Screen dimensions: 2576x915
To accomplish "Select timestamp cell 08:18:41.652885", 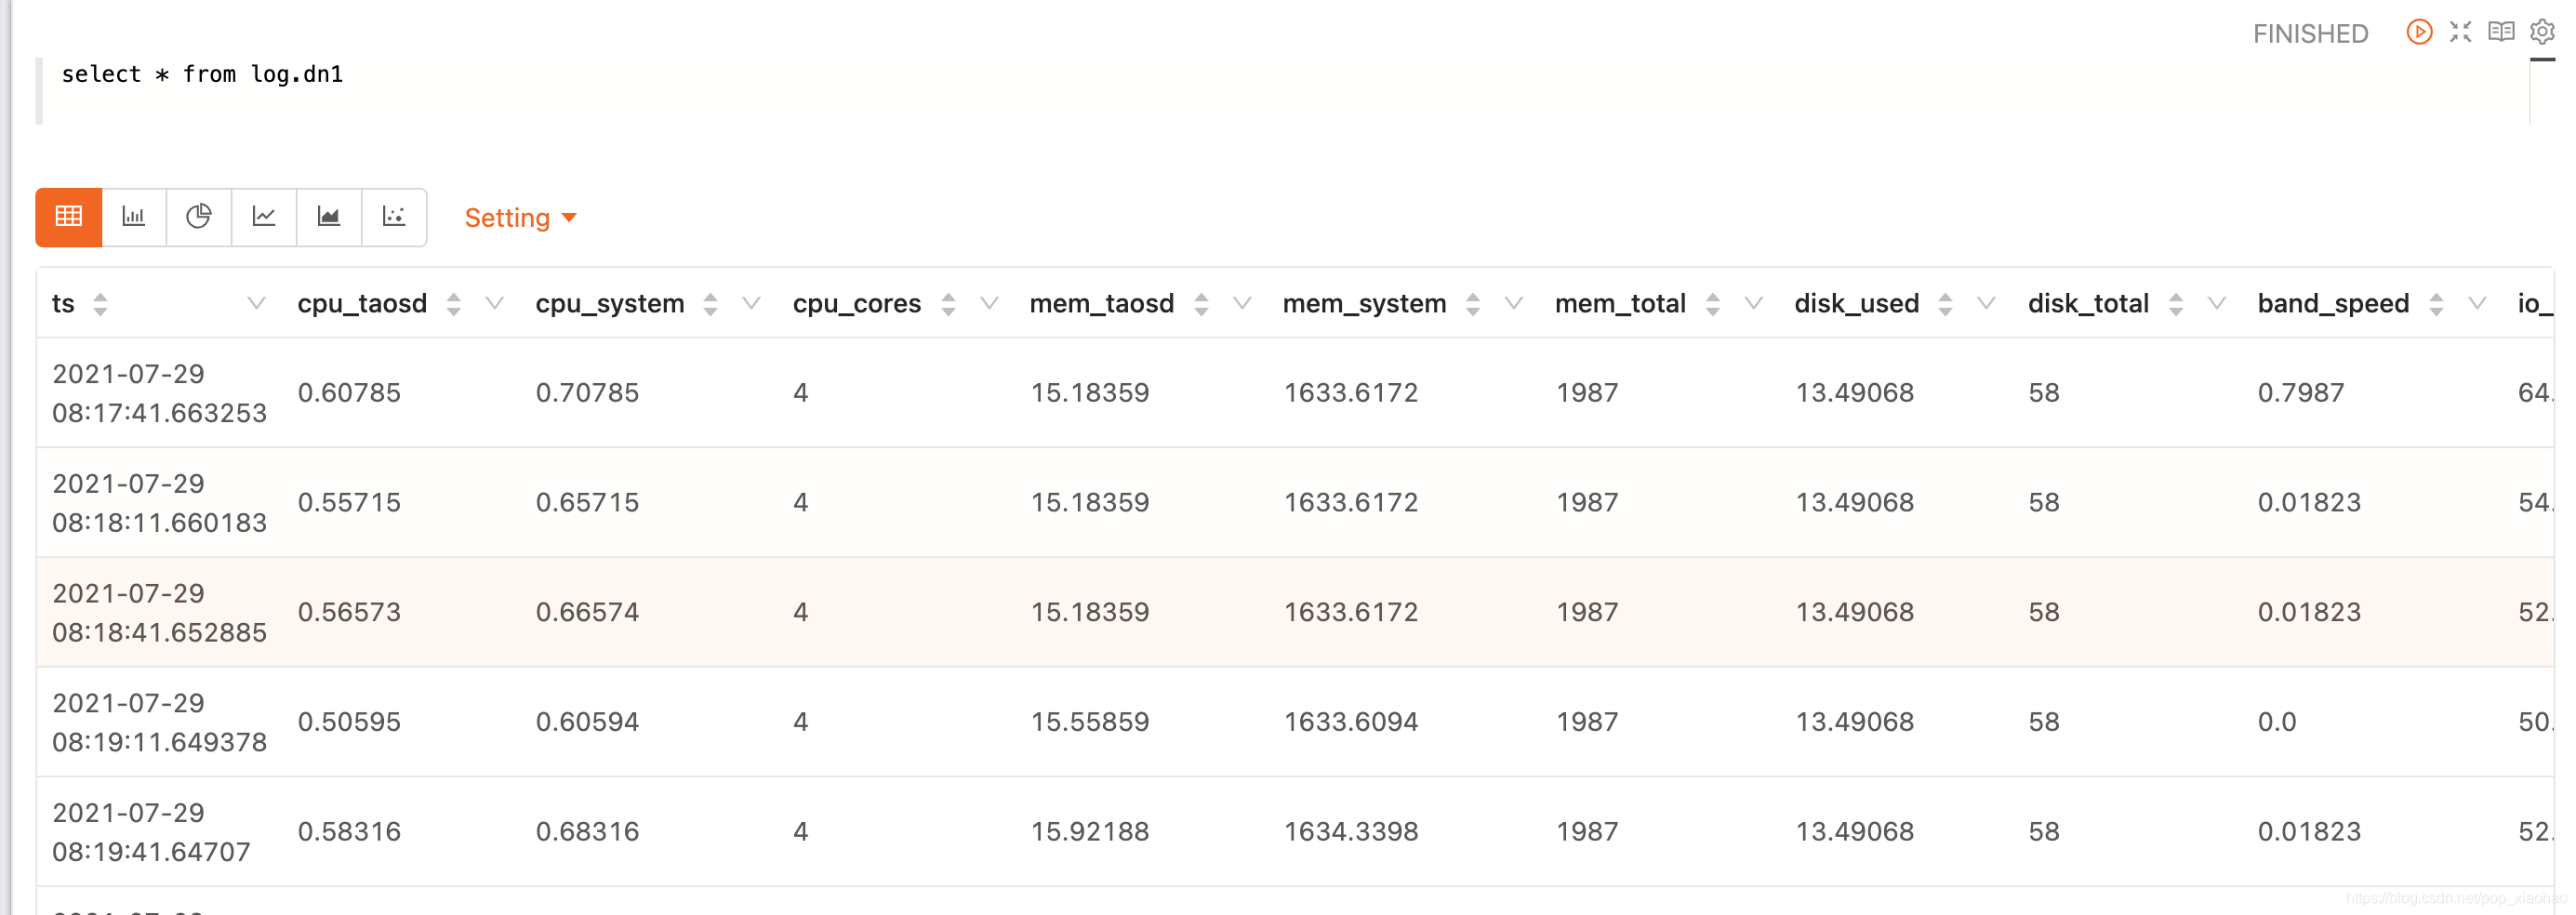I will 159,613.
